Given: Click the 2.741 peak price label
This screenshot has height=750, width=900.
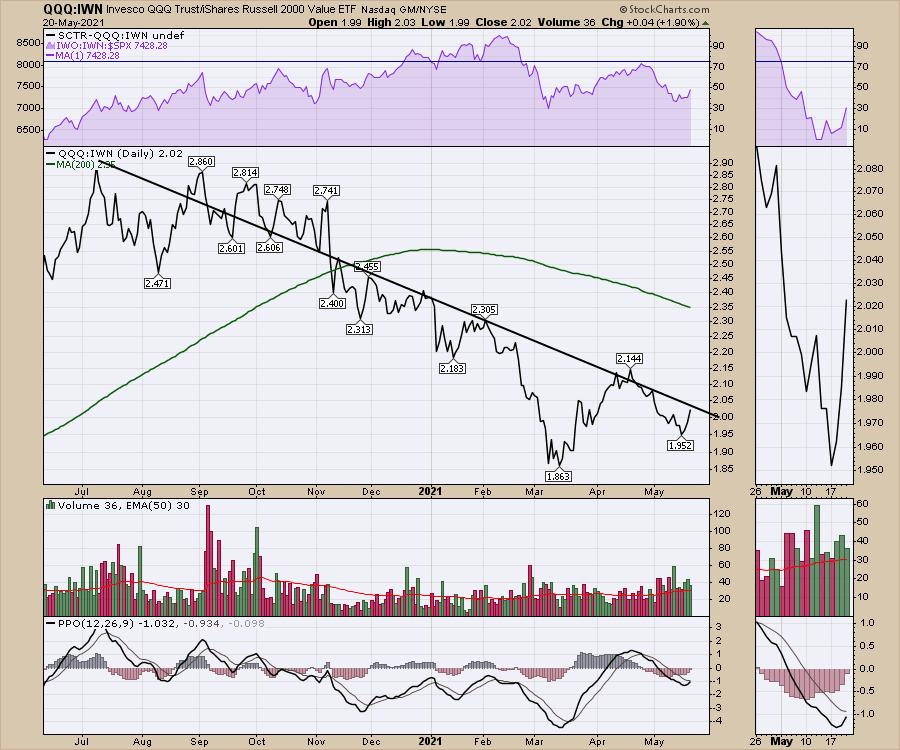Looking at the screenshot, I should [327, 191].
